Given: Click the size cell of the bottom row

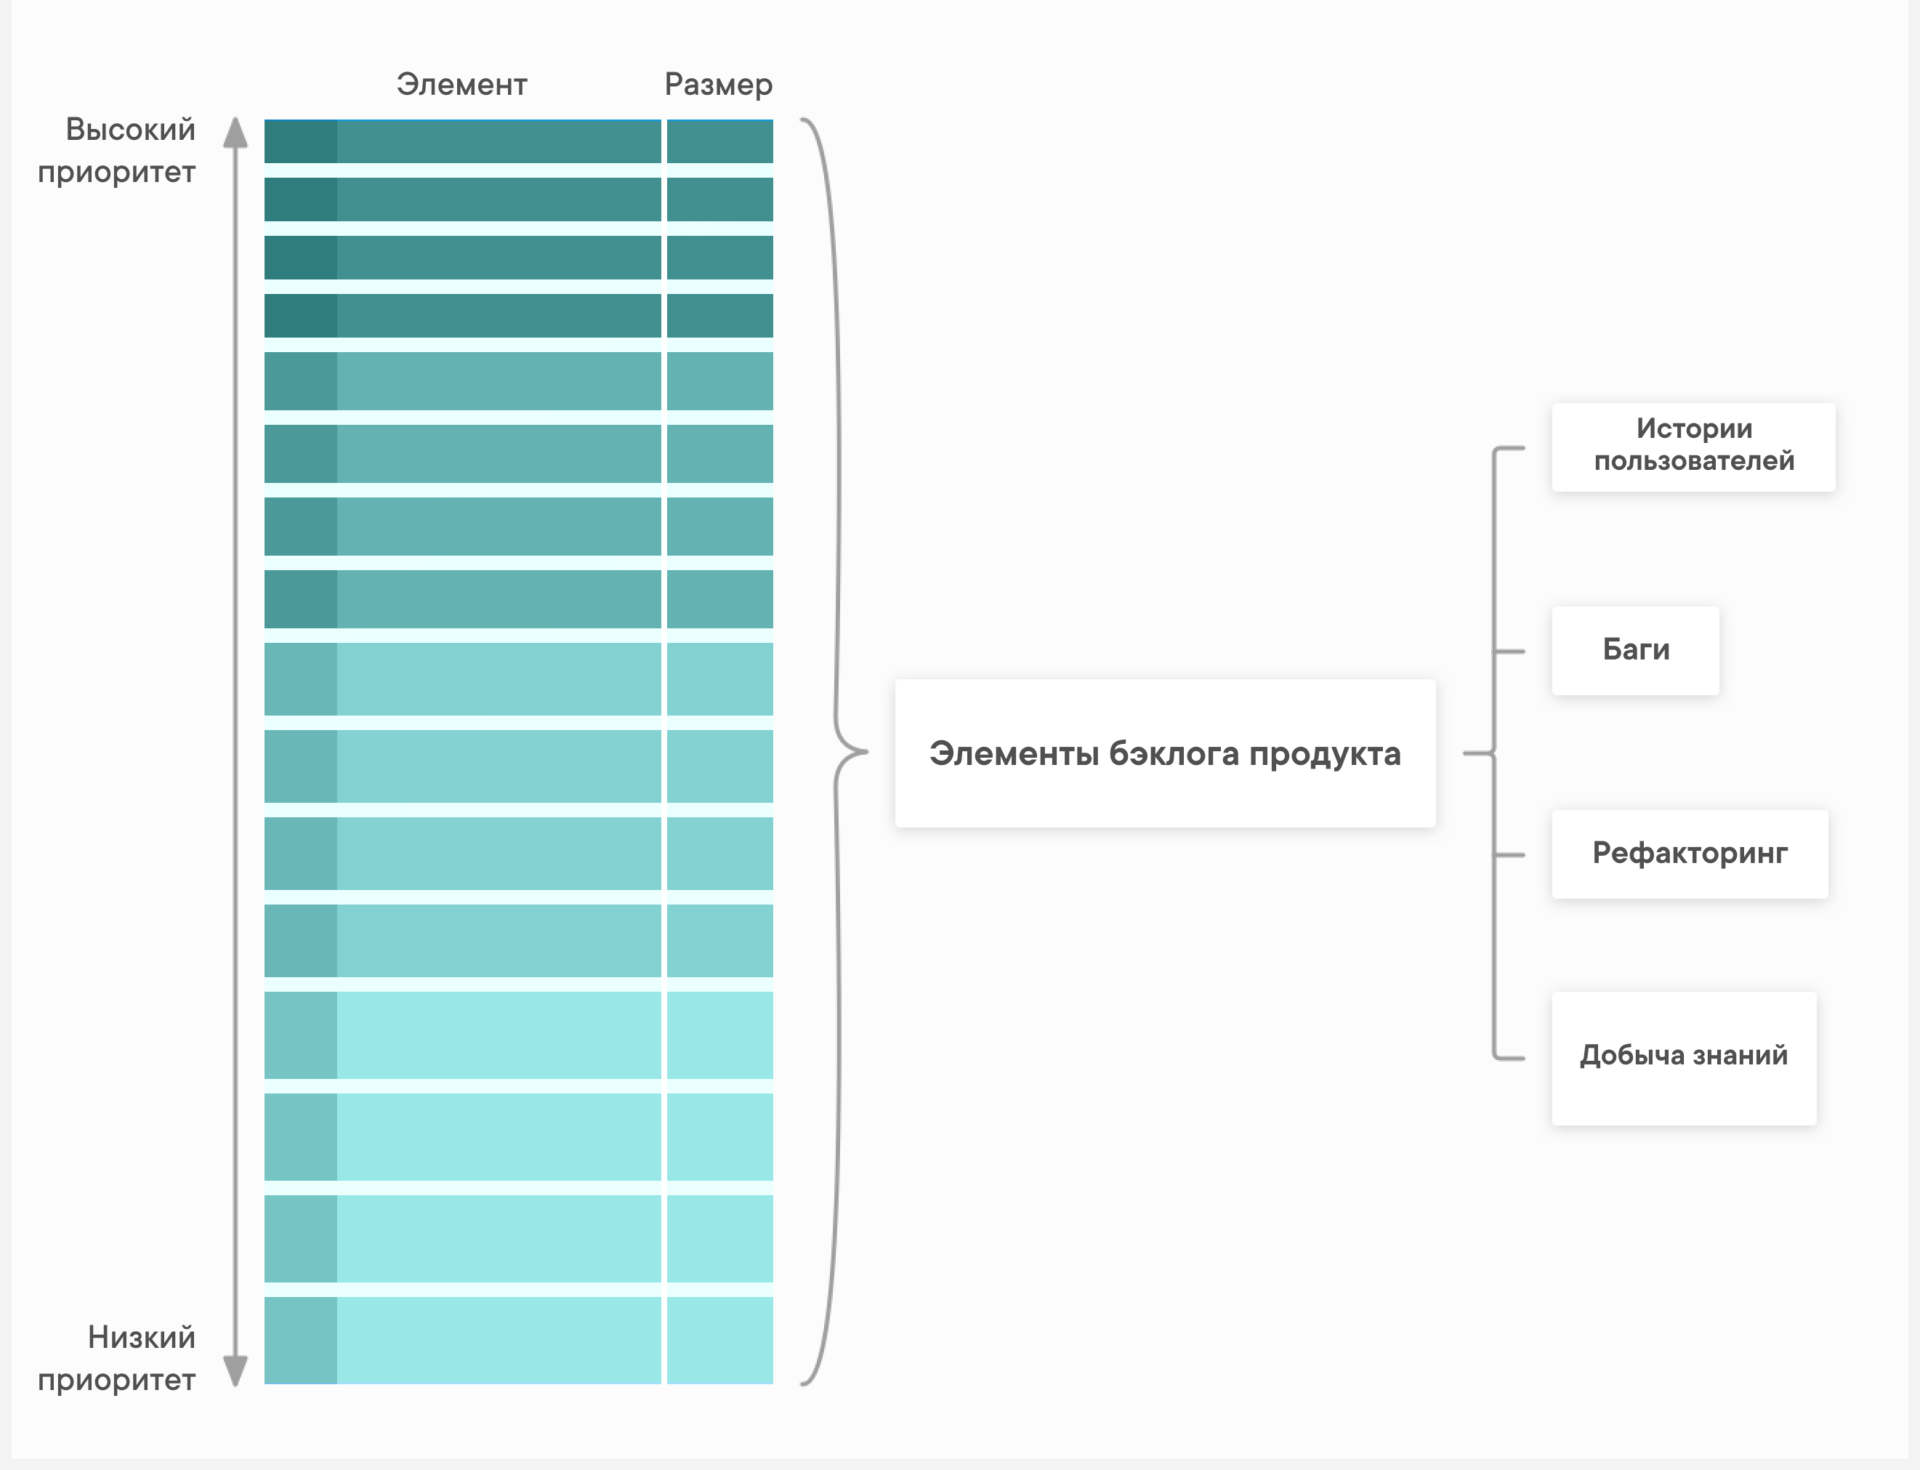Looking at the screenshot, I should coord(720,1340).
